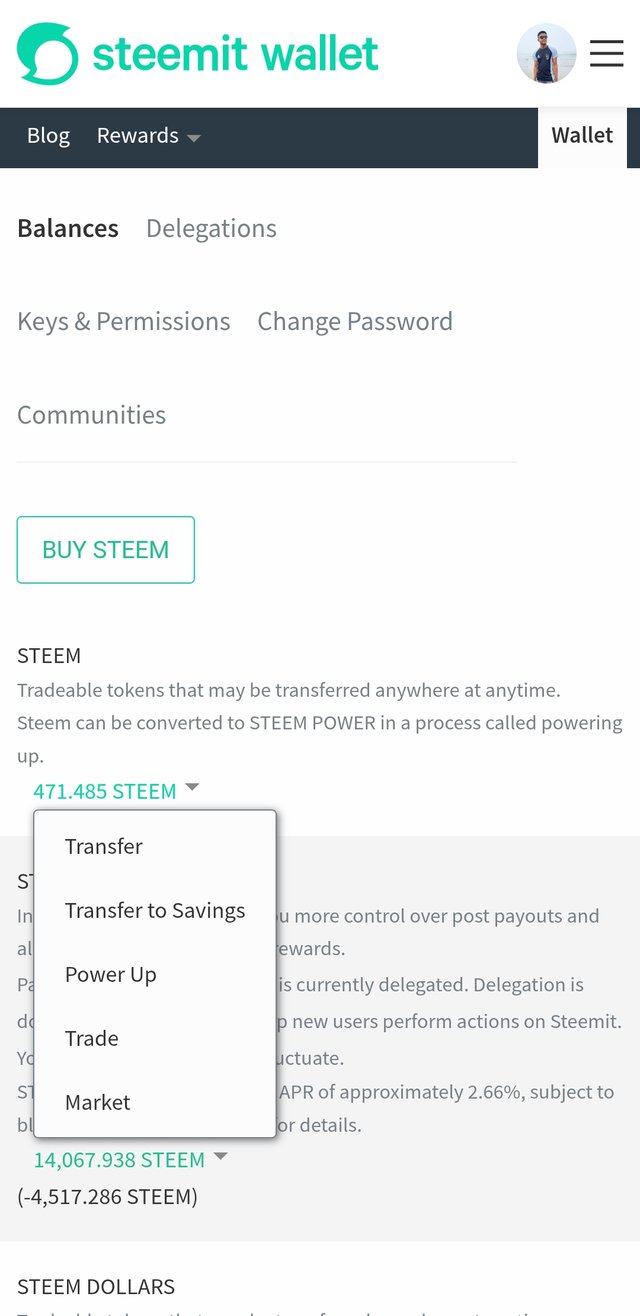
Task: Open Market from the STEEM menu
Action: tap(98, 1102)
